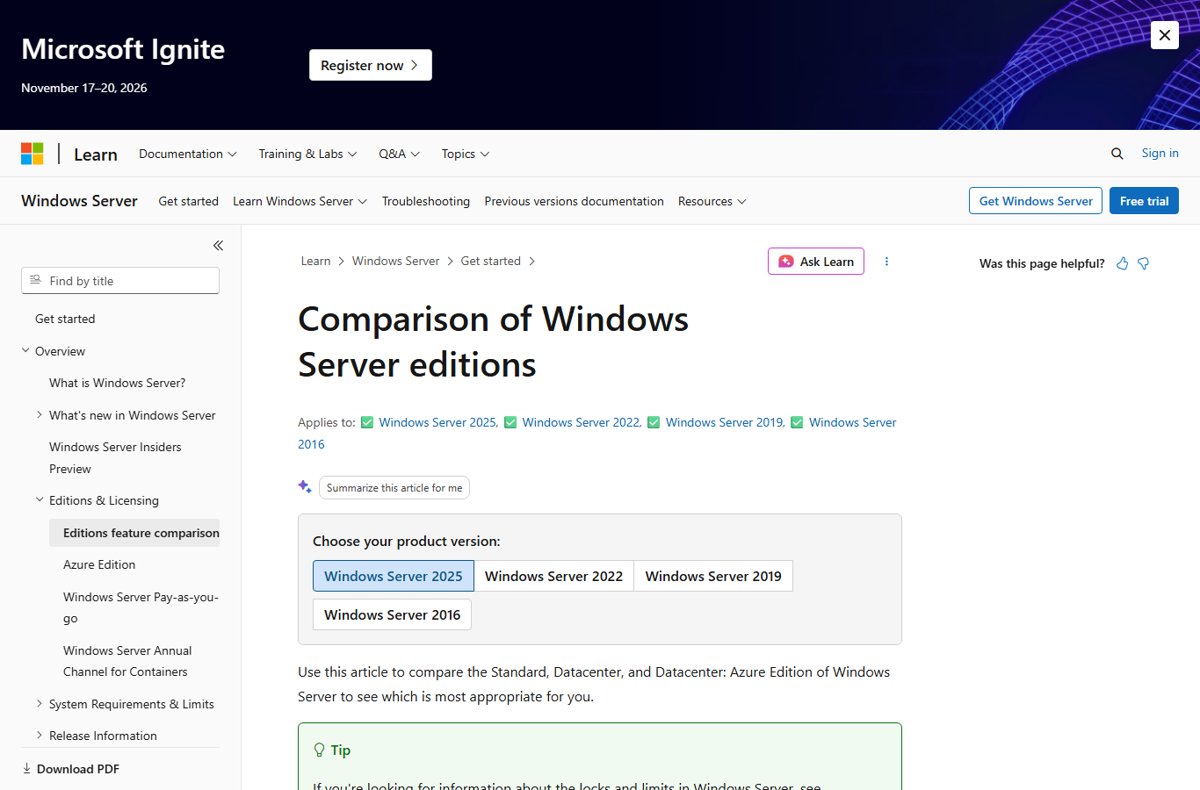Click Windows Server breadcrumb link
The height and width of the screenshot is (790, 1200).
coord(396,261)
